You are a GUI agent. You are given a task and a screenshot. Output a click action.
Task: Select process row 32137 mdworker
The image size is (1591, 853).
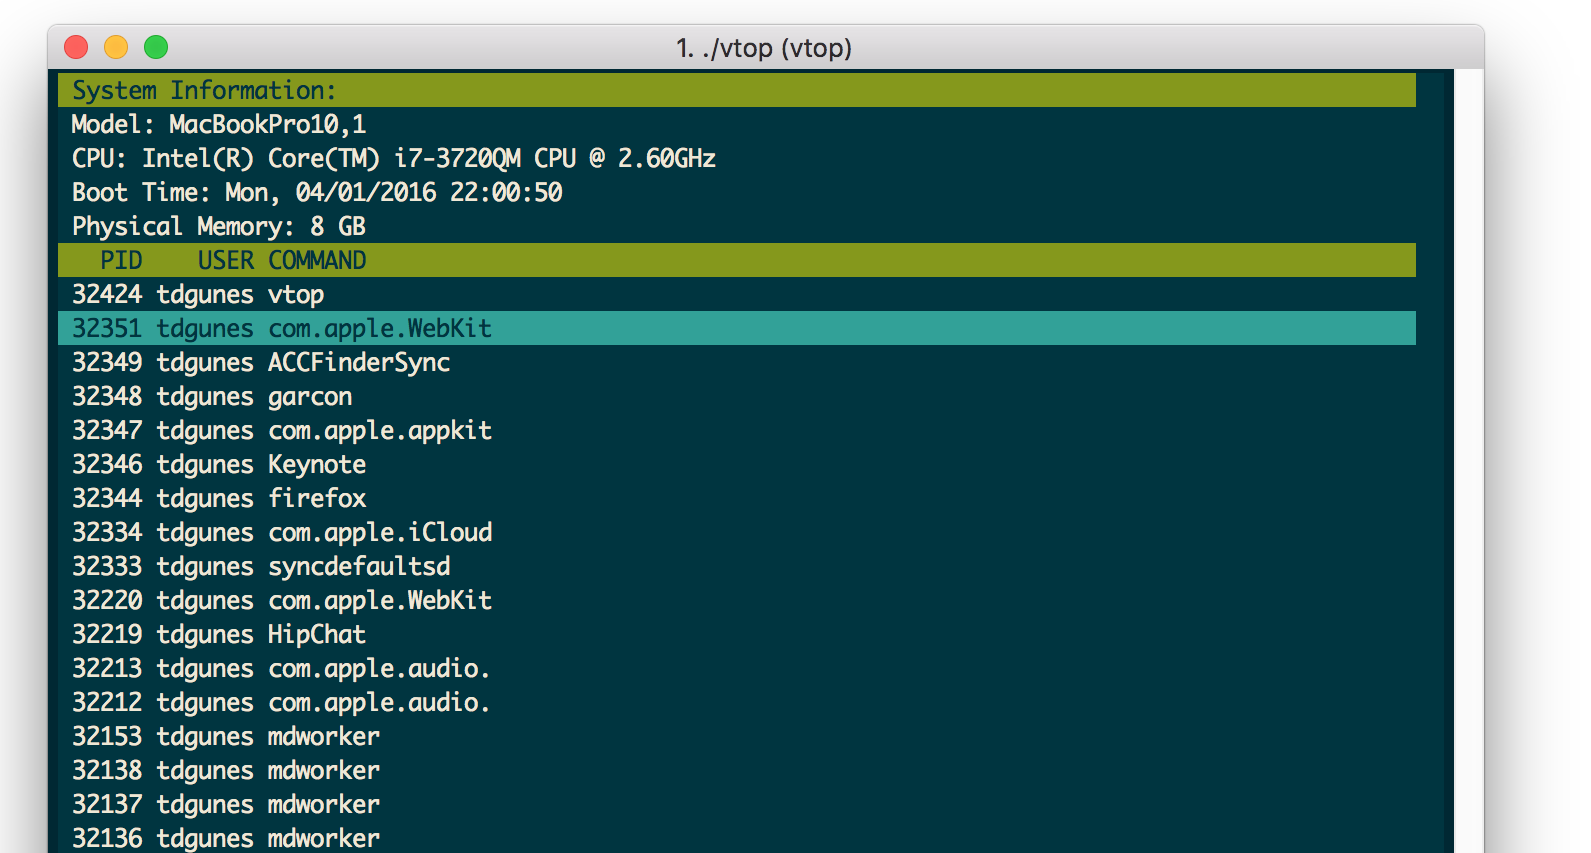click(x=737, y=804)
